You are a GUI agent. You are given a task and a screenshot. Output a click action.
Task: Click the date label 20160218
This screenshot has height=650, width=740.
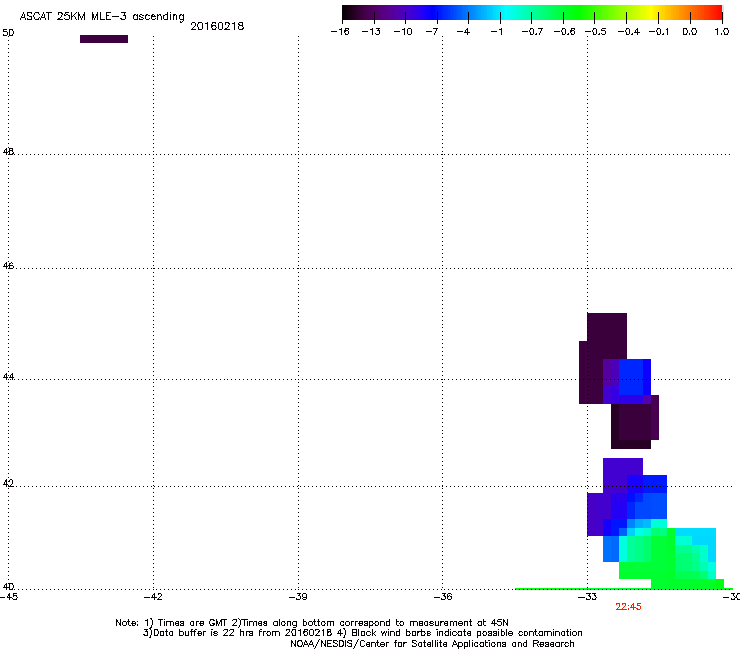tap(217, 26)
